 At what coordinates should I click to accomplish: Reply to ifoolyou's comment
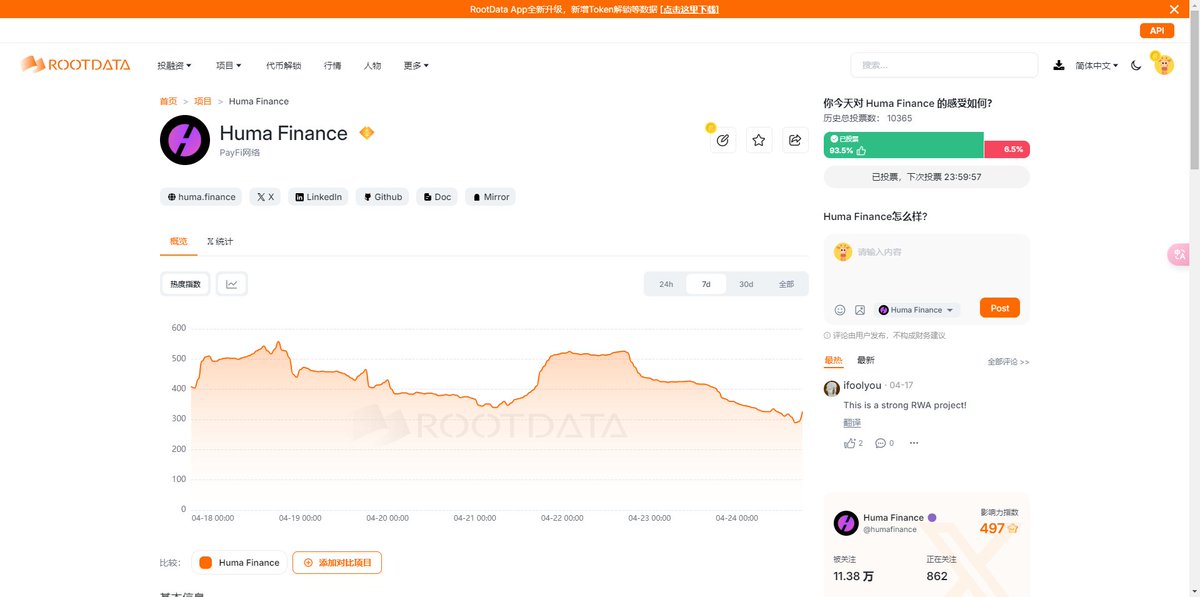click(x=884, y=443)
